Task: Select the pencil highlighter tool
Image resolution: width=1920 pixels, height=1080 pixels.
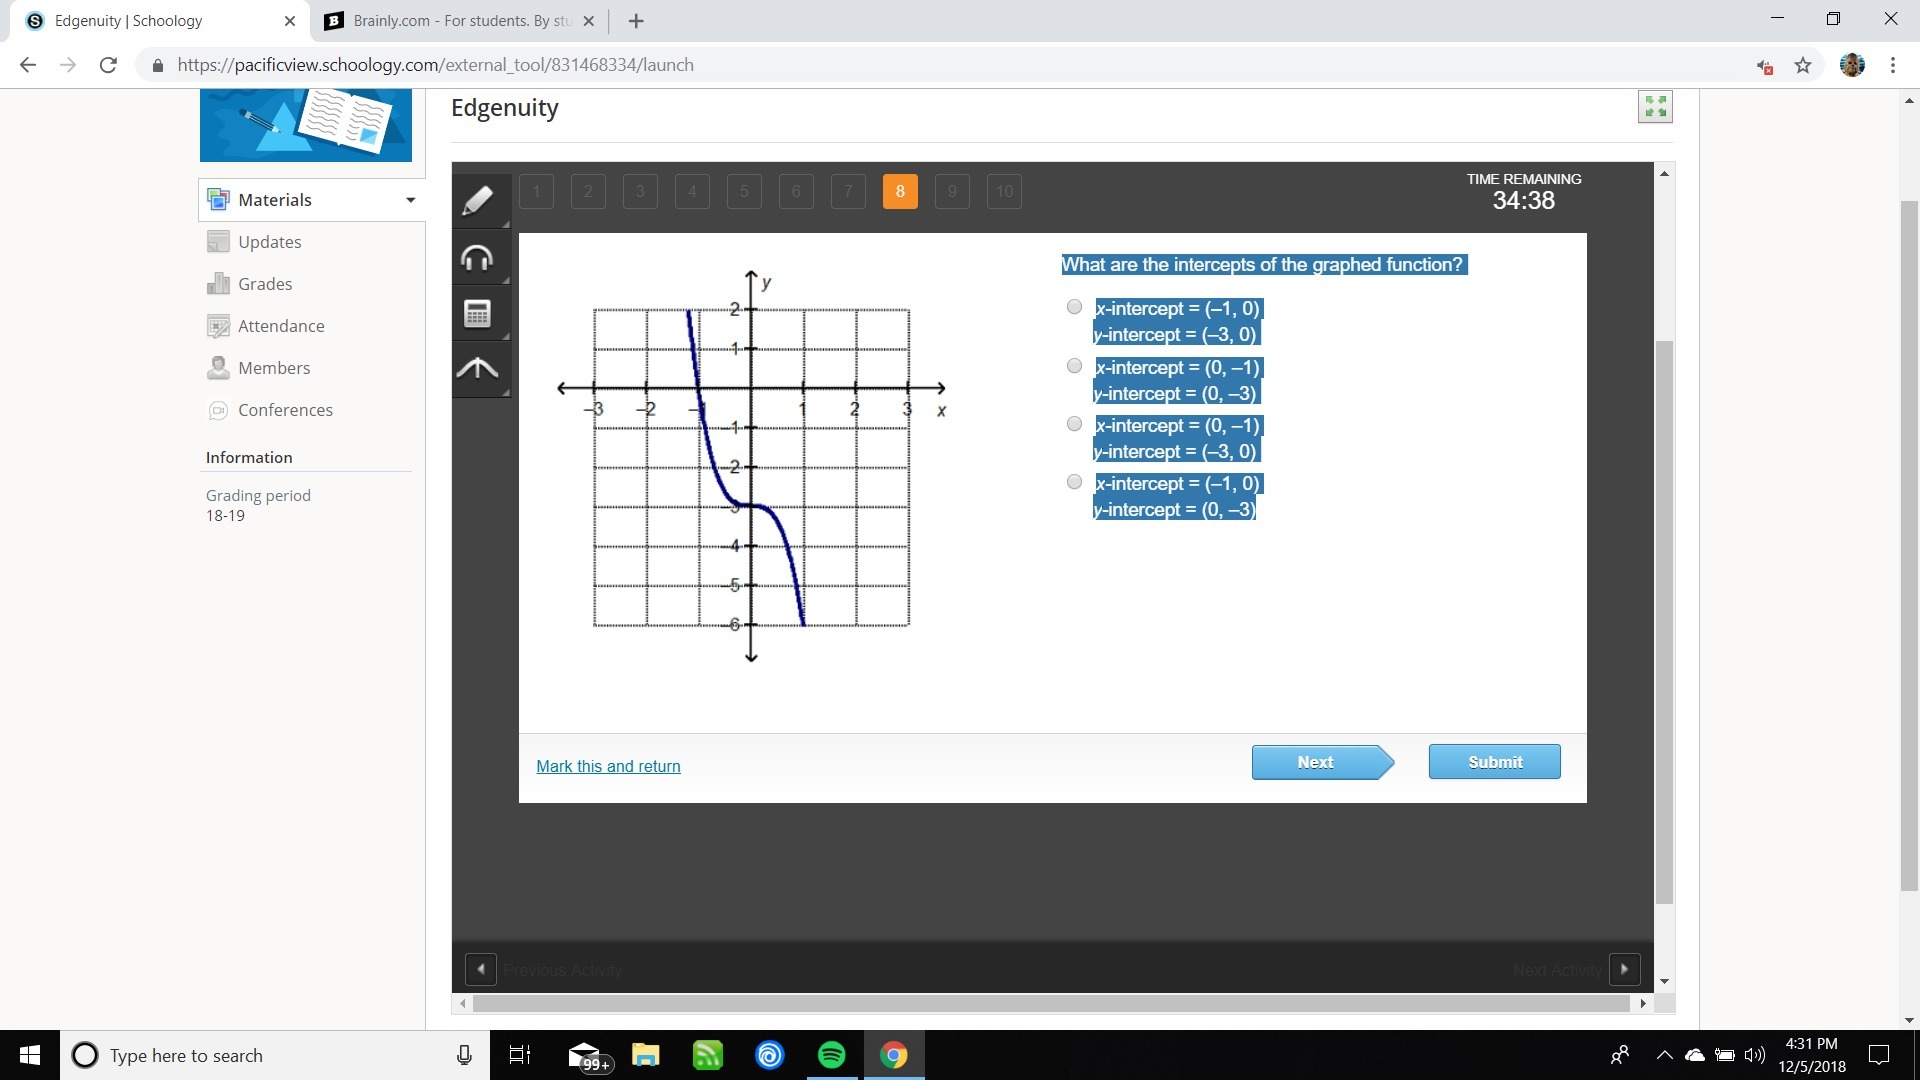Action: click(x=478, y=200)
